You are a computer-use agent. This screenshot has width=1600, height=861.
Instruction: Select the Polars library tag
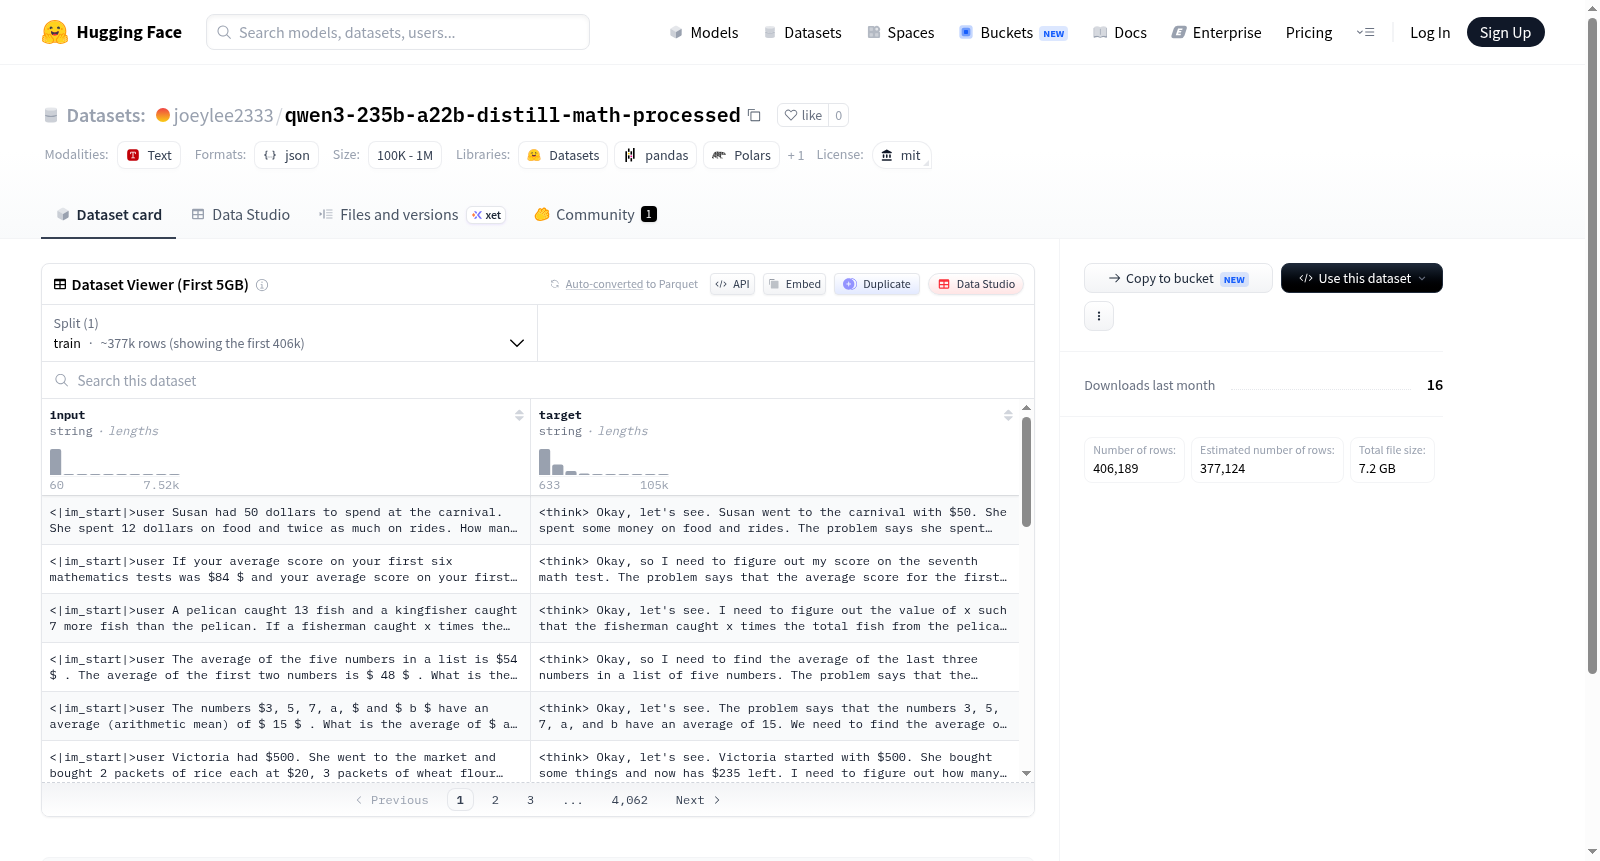coord(742,155)
